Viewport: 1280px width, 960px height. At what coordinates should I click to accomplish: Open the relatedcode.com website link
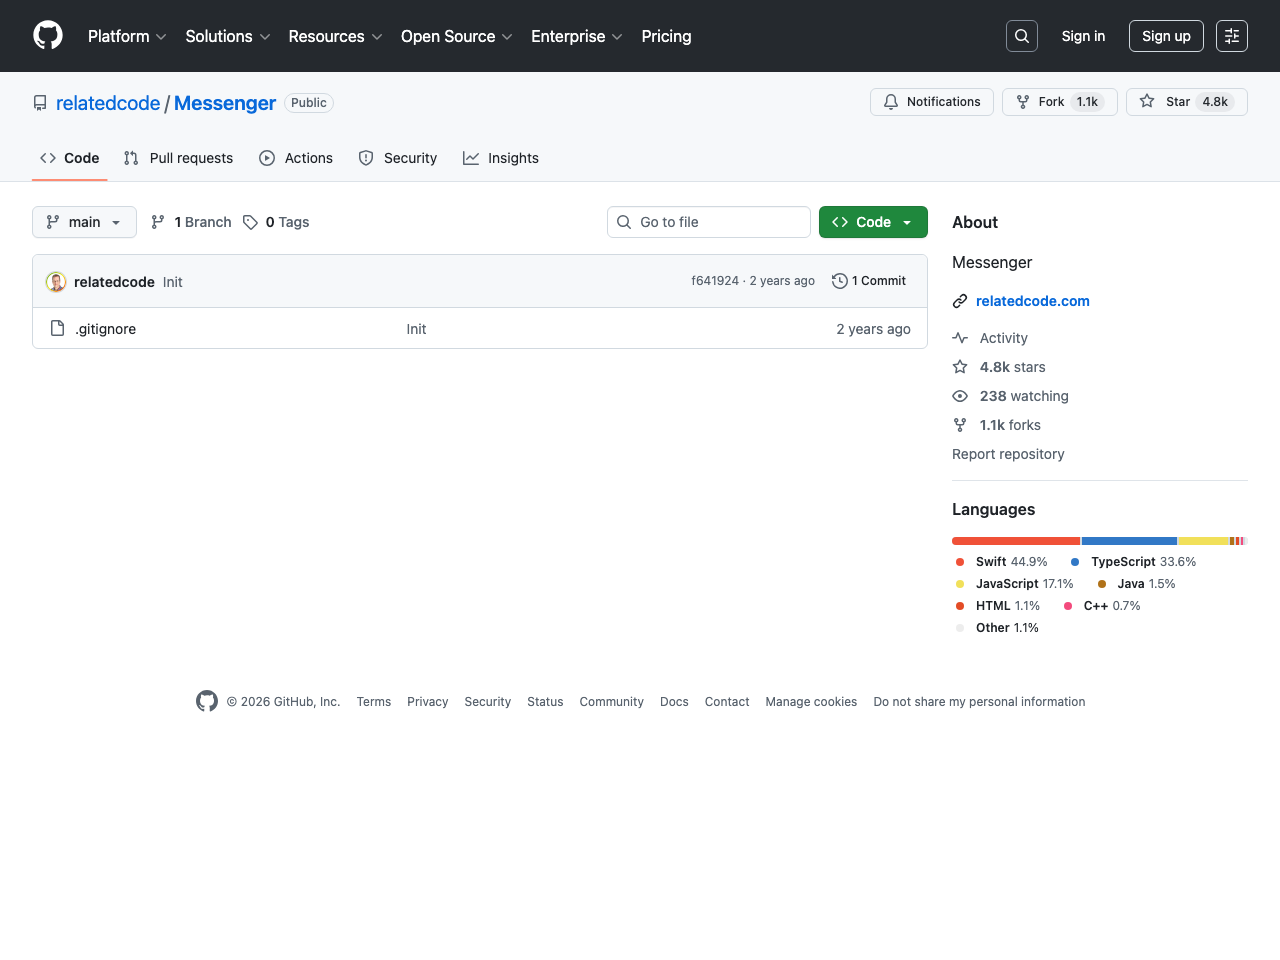tap(1032, 301)
